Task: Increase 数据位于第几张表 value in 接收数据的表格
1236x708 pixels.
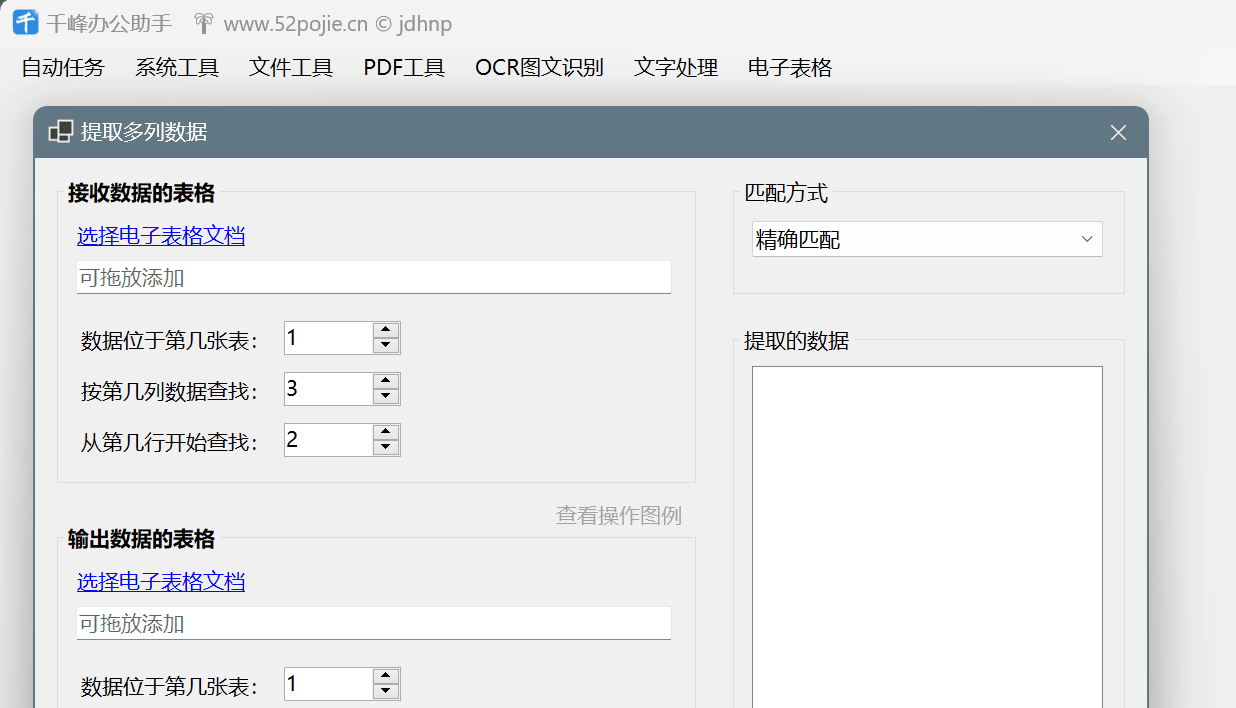Action: click(386, 330)
